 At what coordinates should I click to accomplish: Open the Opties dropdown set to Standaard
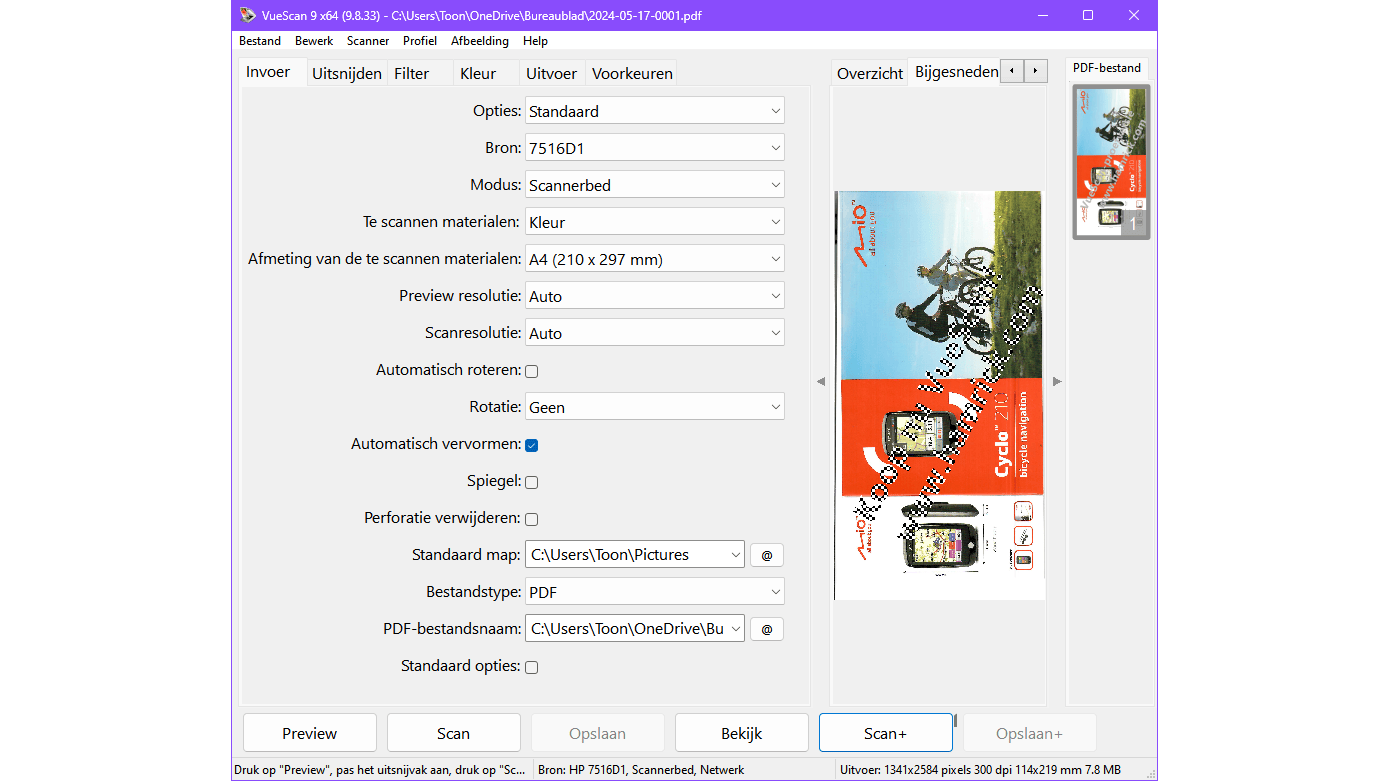click(655, 111)
